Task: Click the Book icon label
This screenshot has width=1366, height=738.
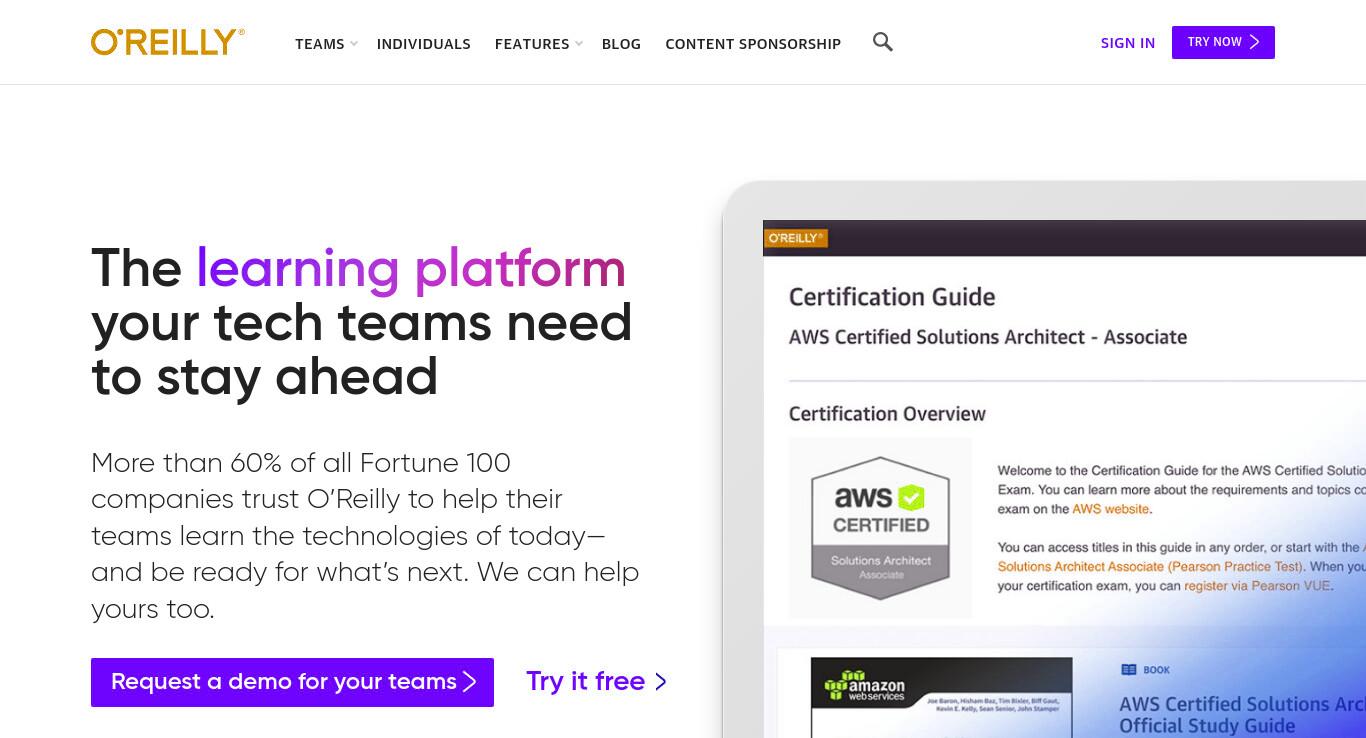Action: point(1145,670)
